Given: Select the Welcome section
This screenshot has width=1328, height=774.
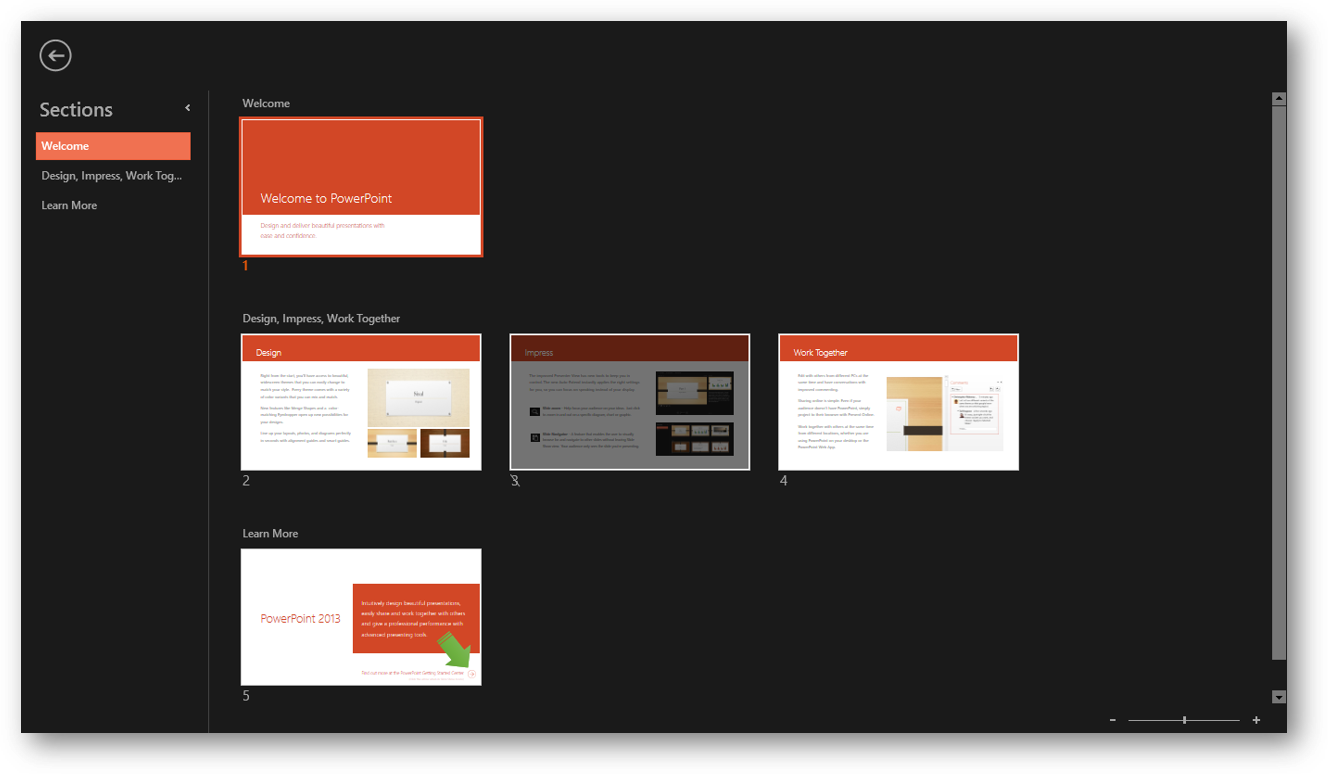Looking at the screenshot, I should coord(113,146).
